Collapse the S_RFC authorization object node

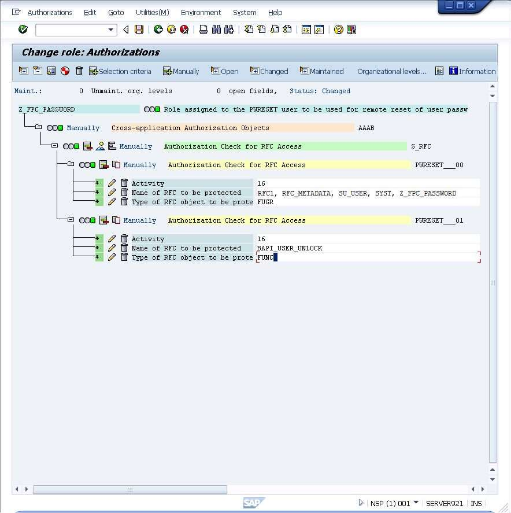(54, 146)
